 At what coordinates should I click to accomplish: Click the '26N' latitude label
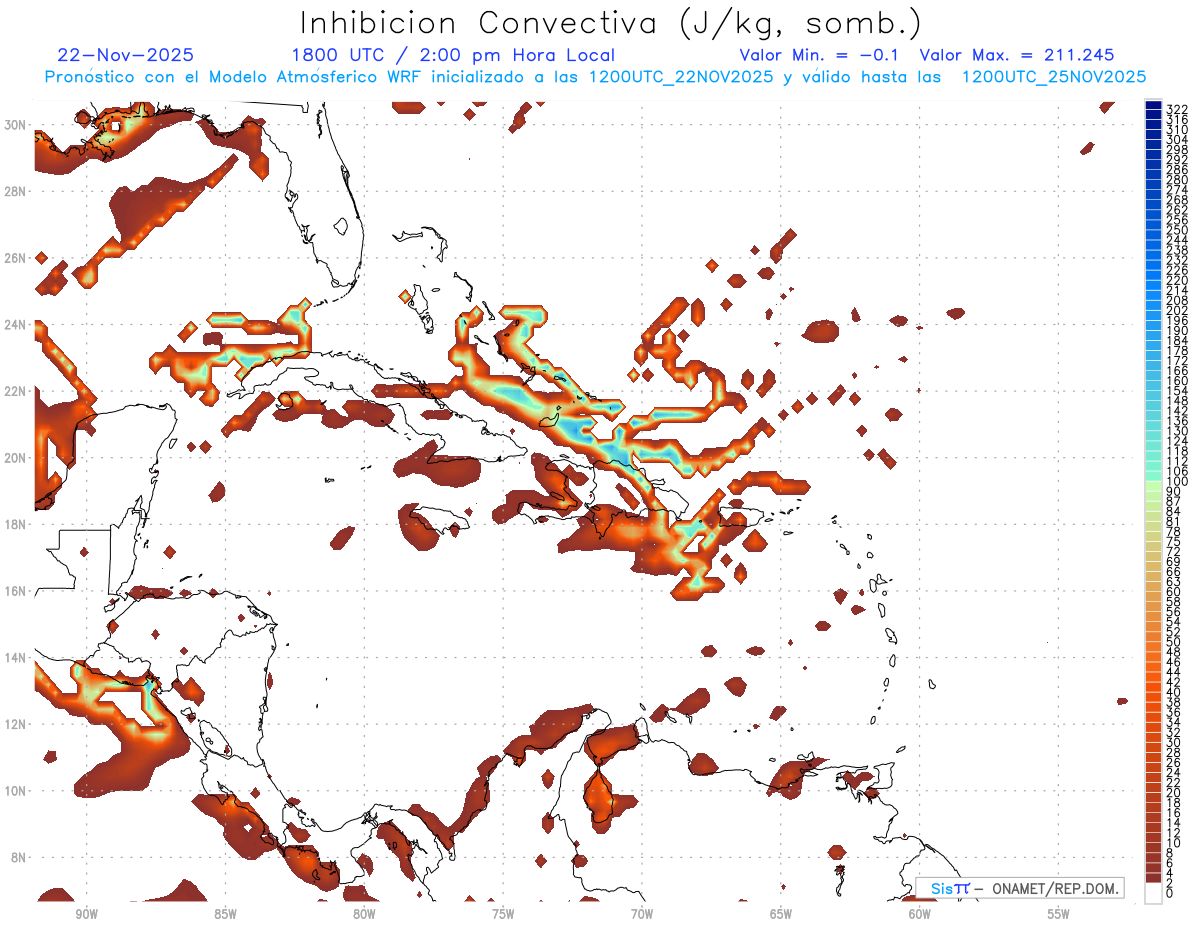pos(16,257)
